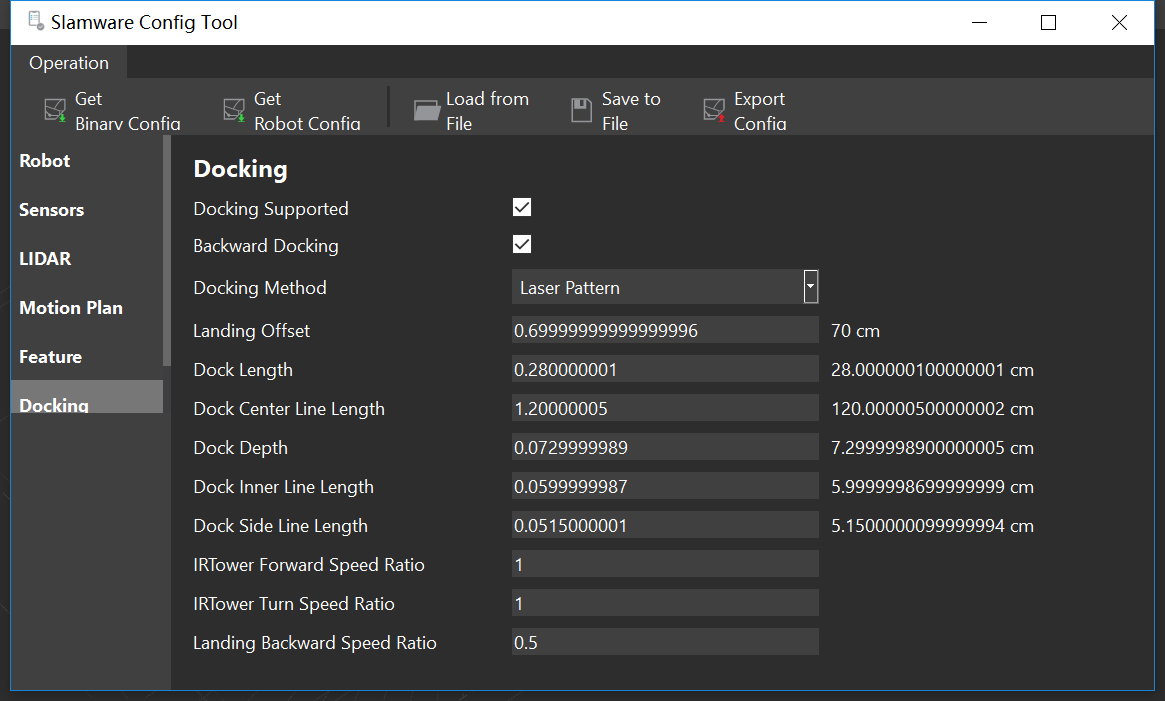
Task: Show the Feature section
Action: (x=51, y=357)
